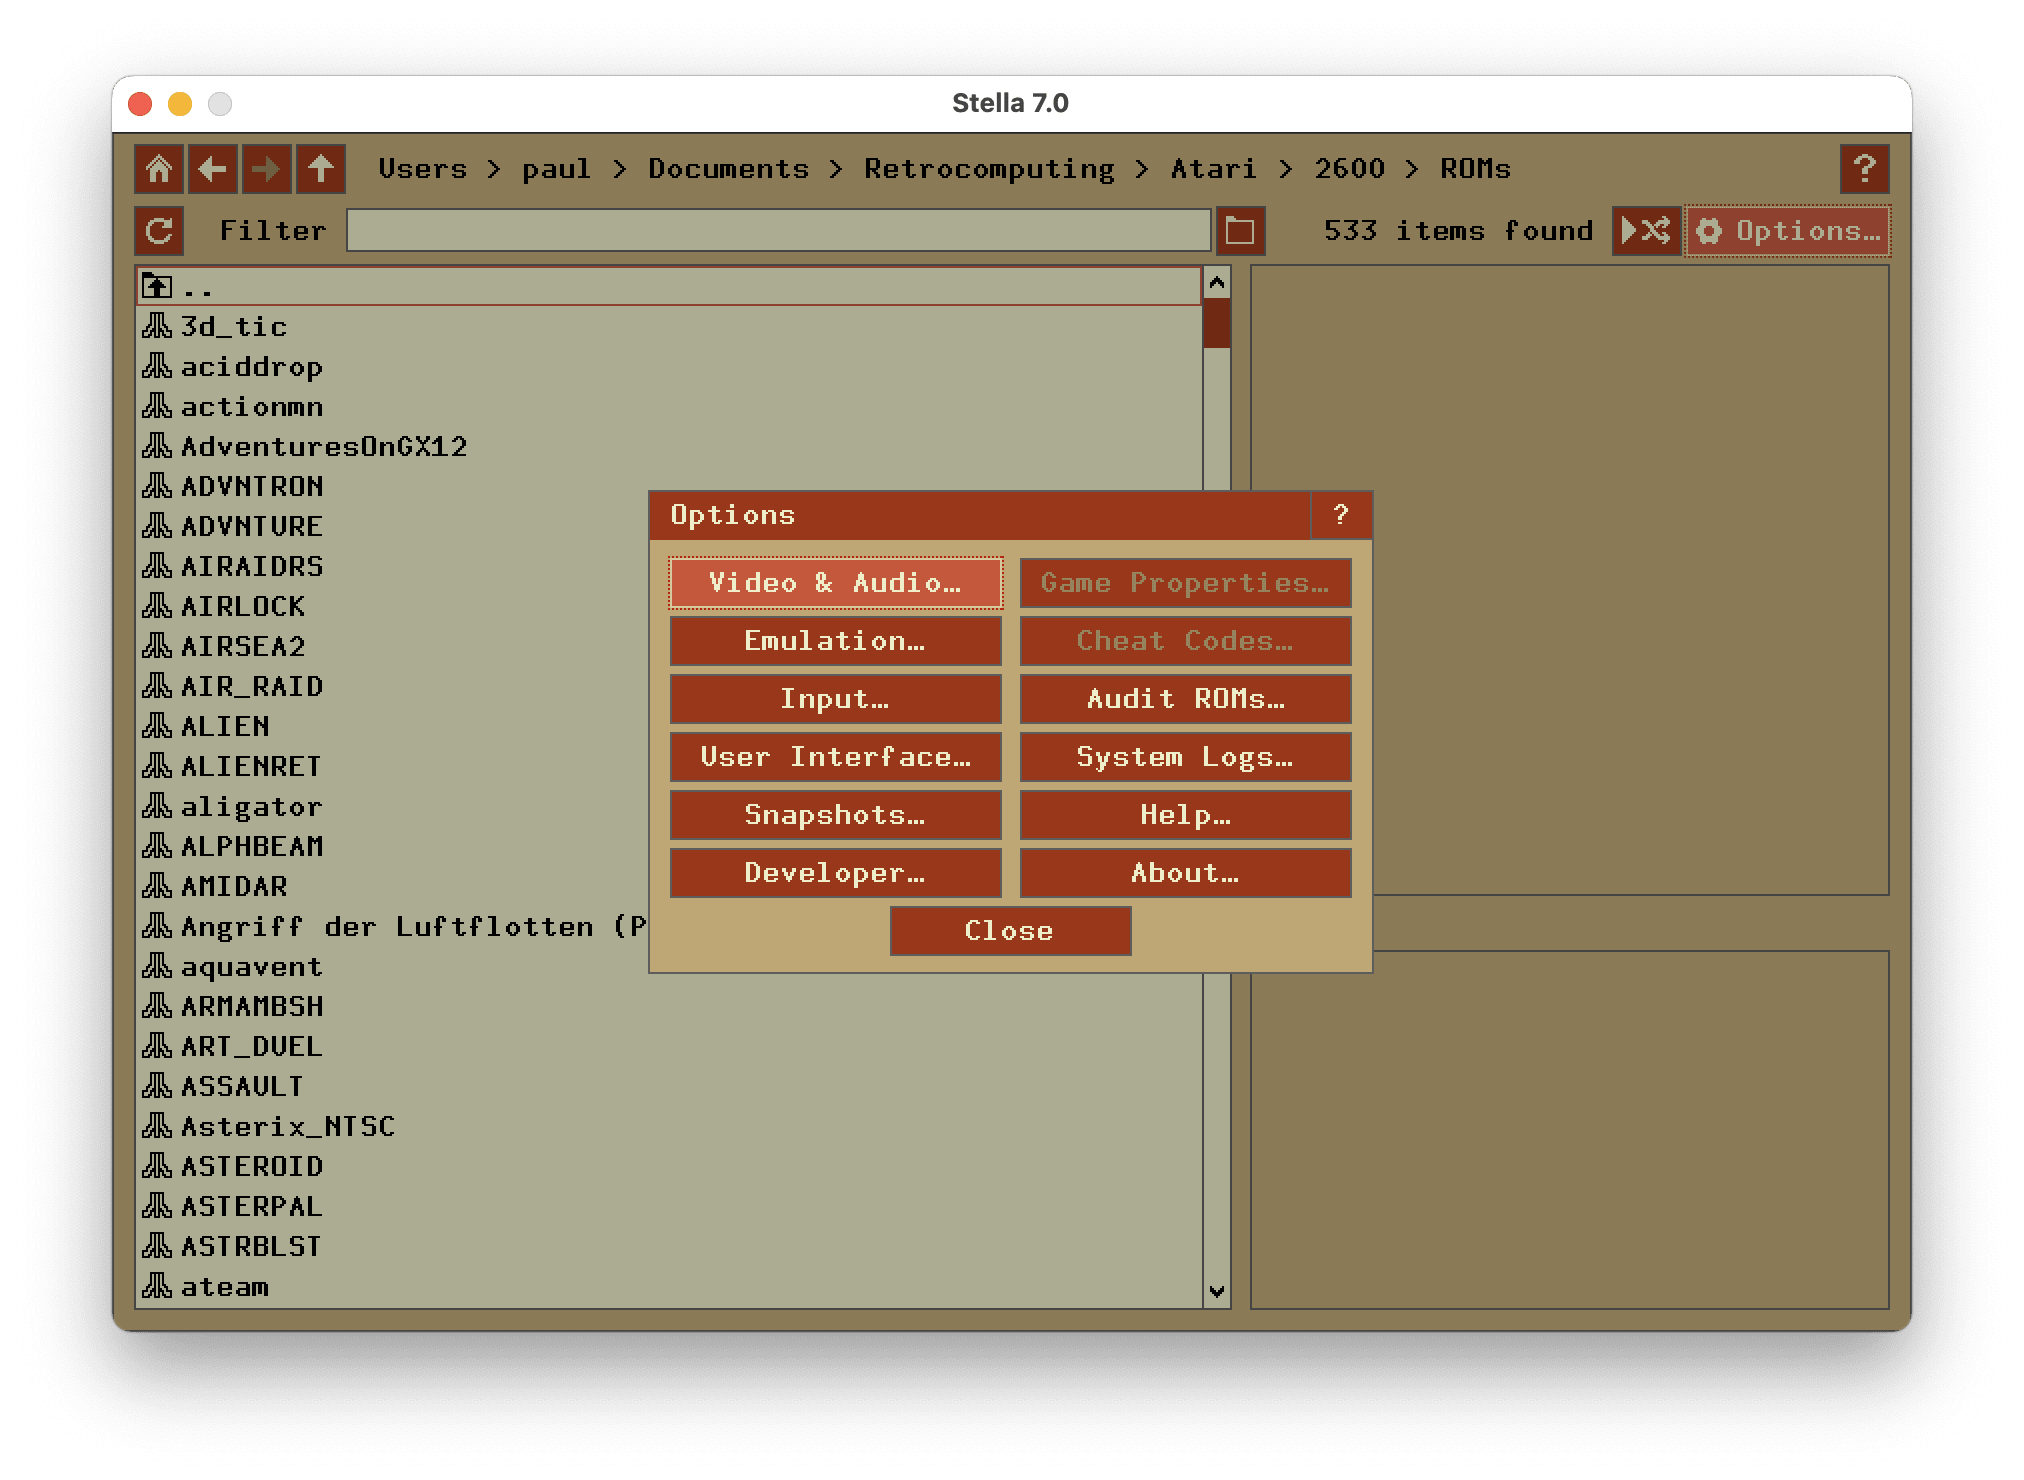The image size is (2024, 1480).
Task: Toggle subdirectory folder icon beside filter
Action: pyautogui.click(x=1240, y=231)
